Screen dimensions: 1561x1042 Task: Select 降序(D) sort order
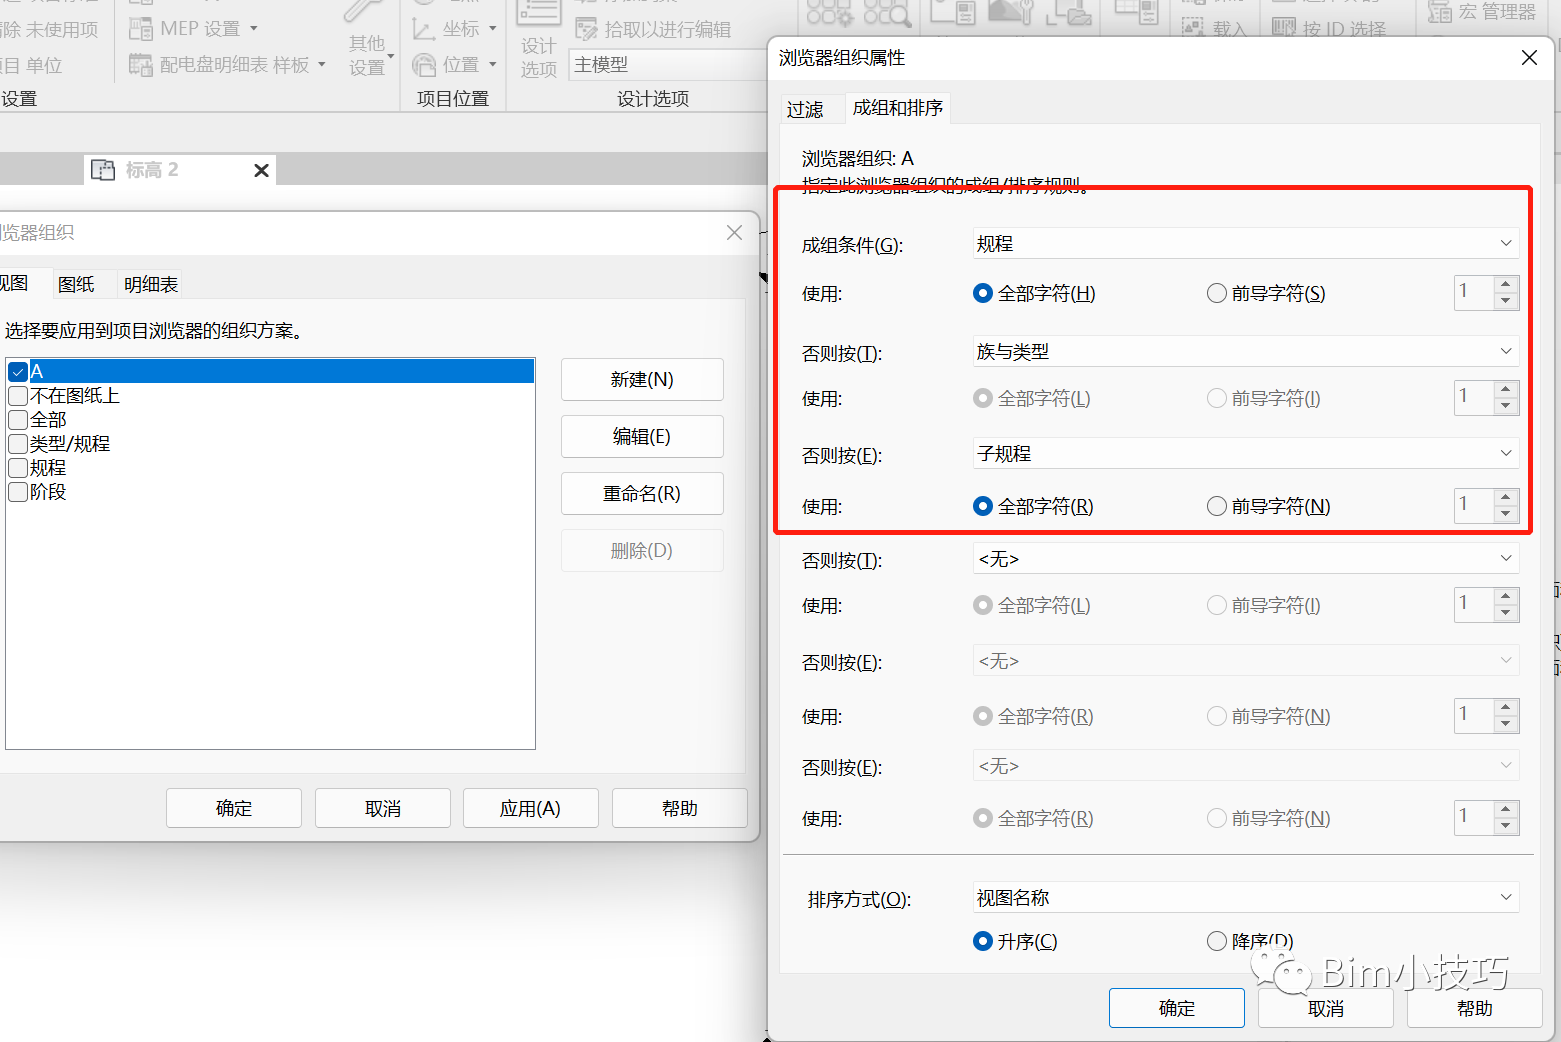click(x=1217, y=941)
